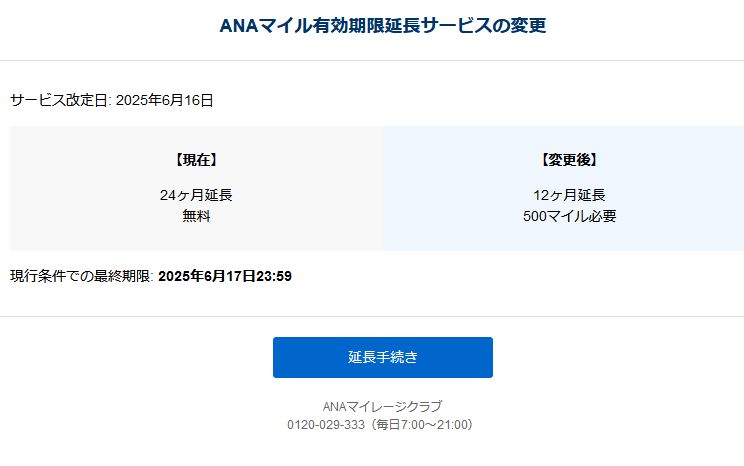The image size is (744, 466).
Task: Select the 24ヶ月延長 current term text
Action: pos(196,195)
